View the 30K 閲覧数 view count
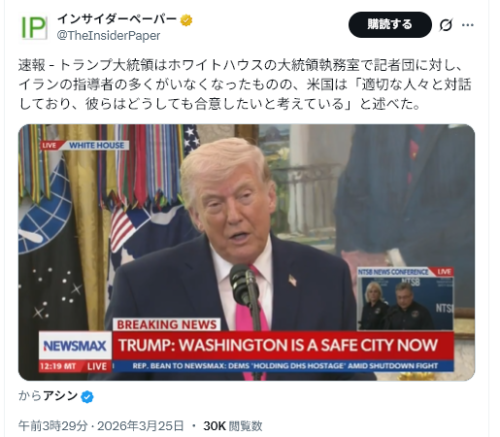The width and height of the screenshot is (500, 437). click(x=233, y=426)
